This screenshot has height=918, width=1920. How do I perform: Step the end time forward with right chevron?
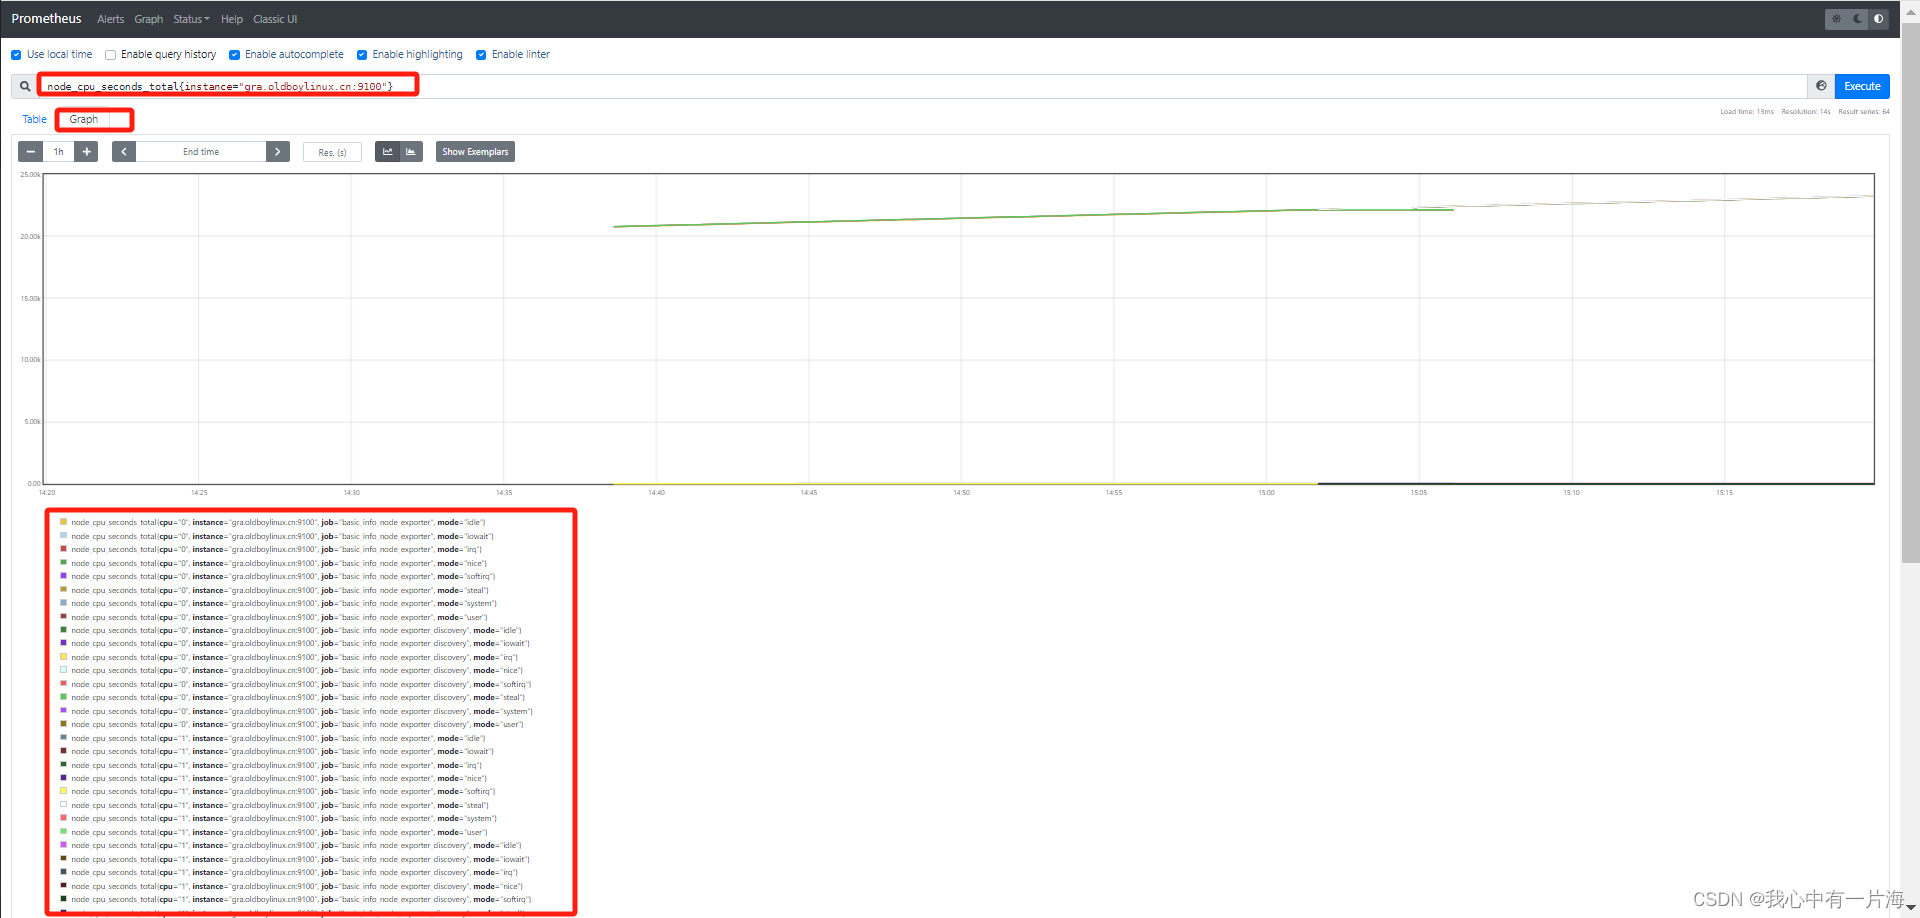(x=278, y=152)
